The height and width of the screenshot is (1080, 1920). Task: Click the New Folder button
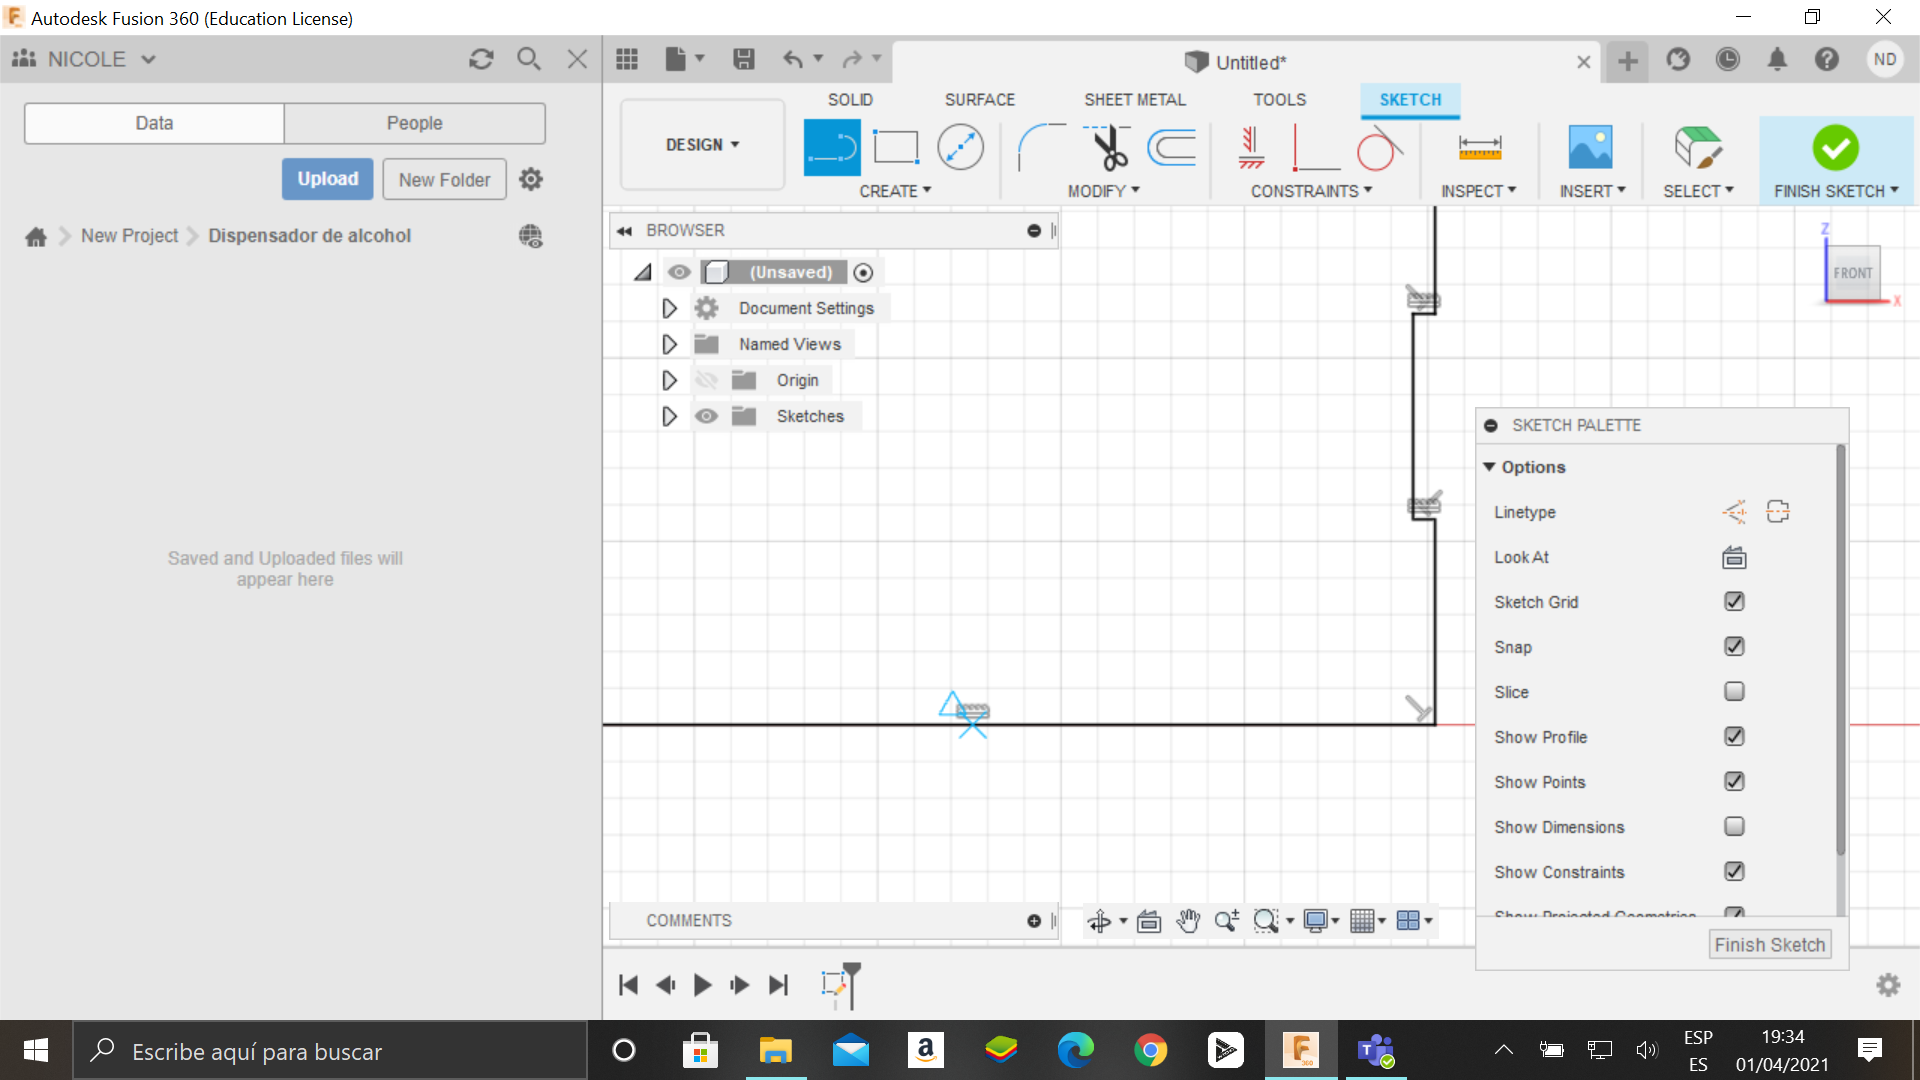coord(444,180)
